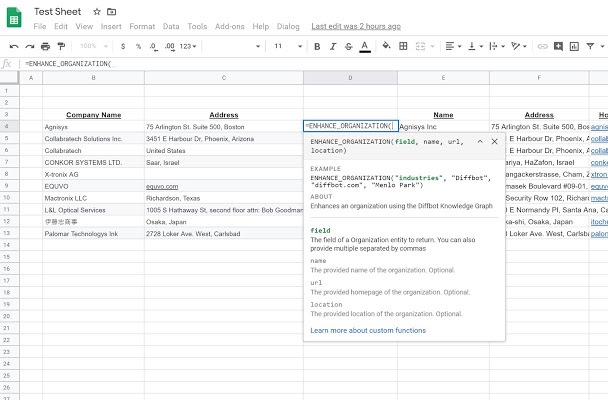Click the 'Company Name' header cell
The image size is (608, 400).
[x=93, y=115]
